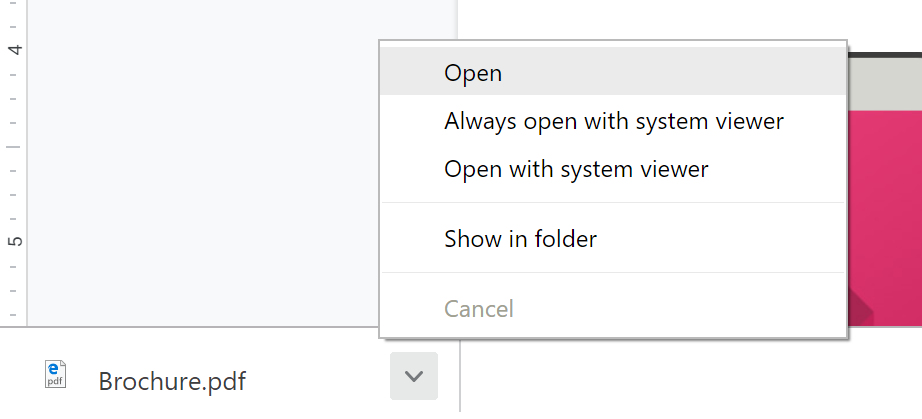The width and height of the screenshot is (922, 419).
Task: Click the 4 mark on vertical ruler
Action: pos(14,48)
